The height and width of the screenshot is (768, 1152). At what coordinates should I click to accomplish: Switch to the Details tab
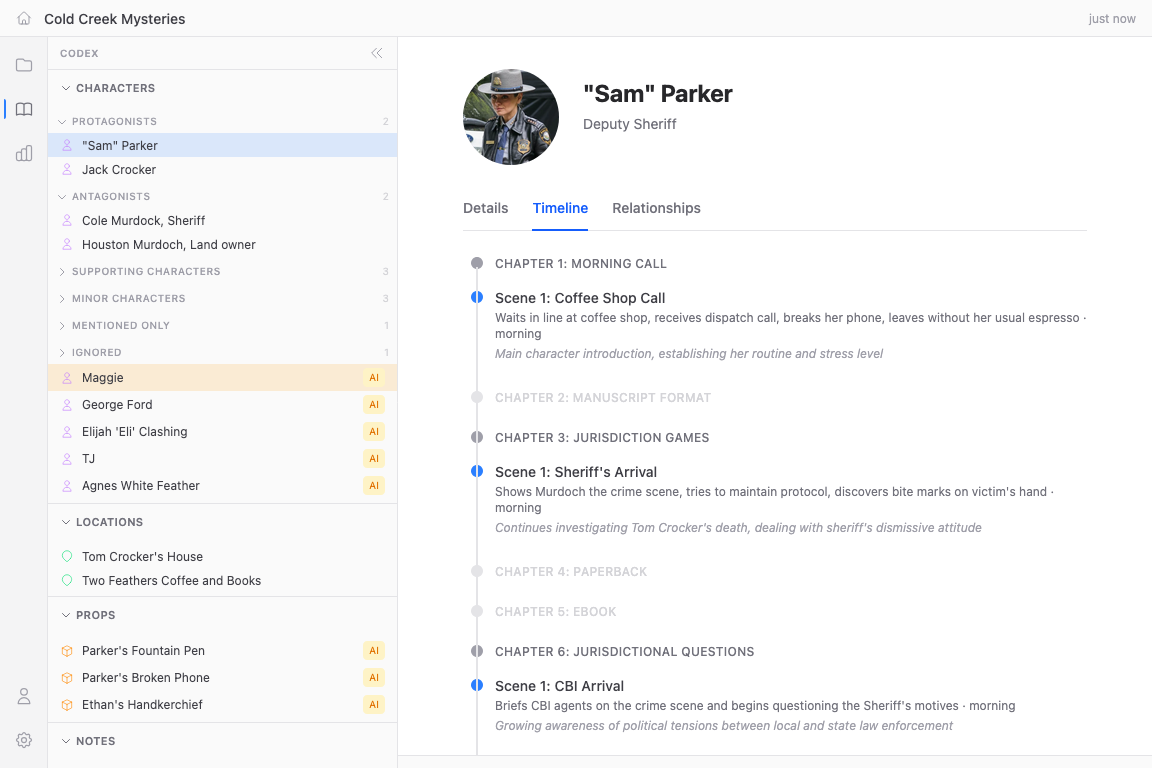click(485, 208)
